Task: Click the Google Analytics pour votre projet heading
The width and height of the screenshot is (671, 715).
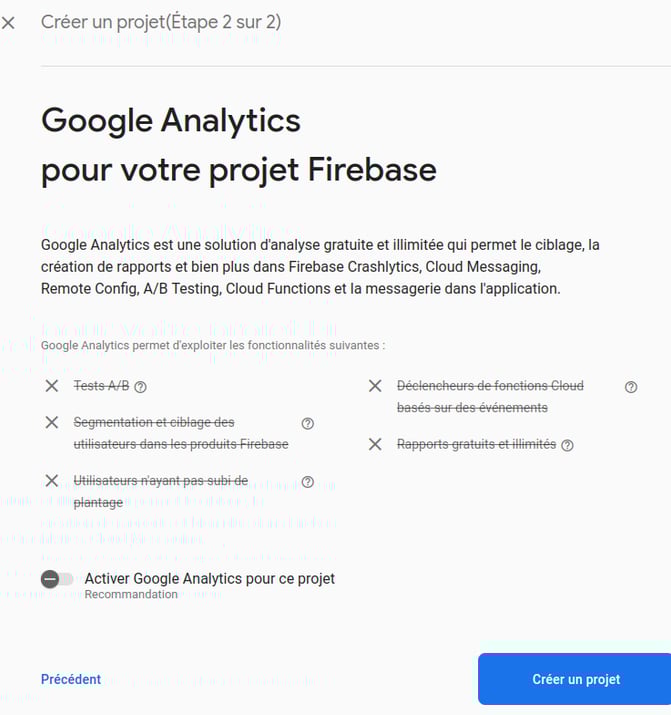Action: (x=239, y=145)
